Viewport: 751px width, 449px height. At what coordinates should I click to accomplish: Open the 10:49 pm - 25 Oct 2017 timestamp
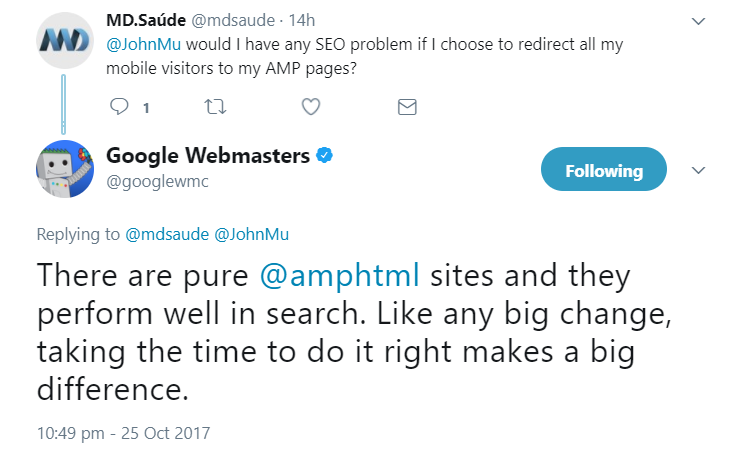(x=124, y=433)
